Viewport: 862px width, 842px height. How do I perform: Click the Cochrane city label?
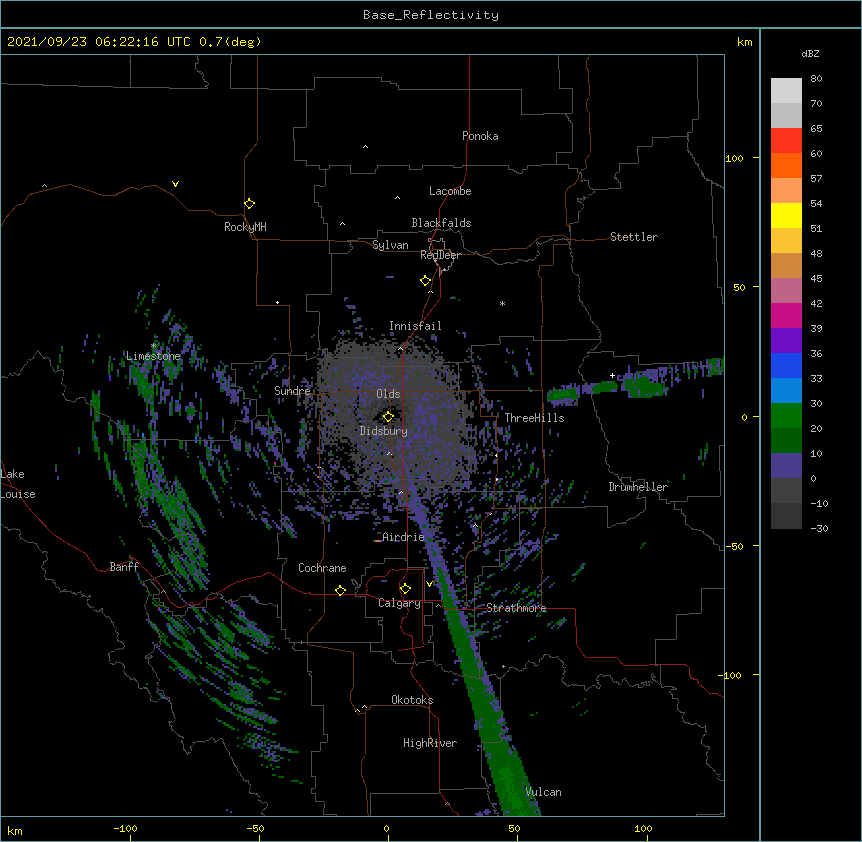tap(322, 568)
